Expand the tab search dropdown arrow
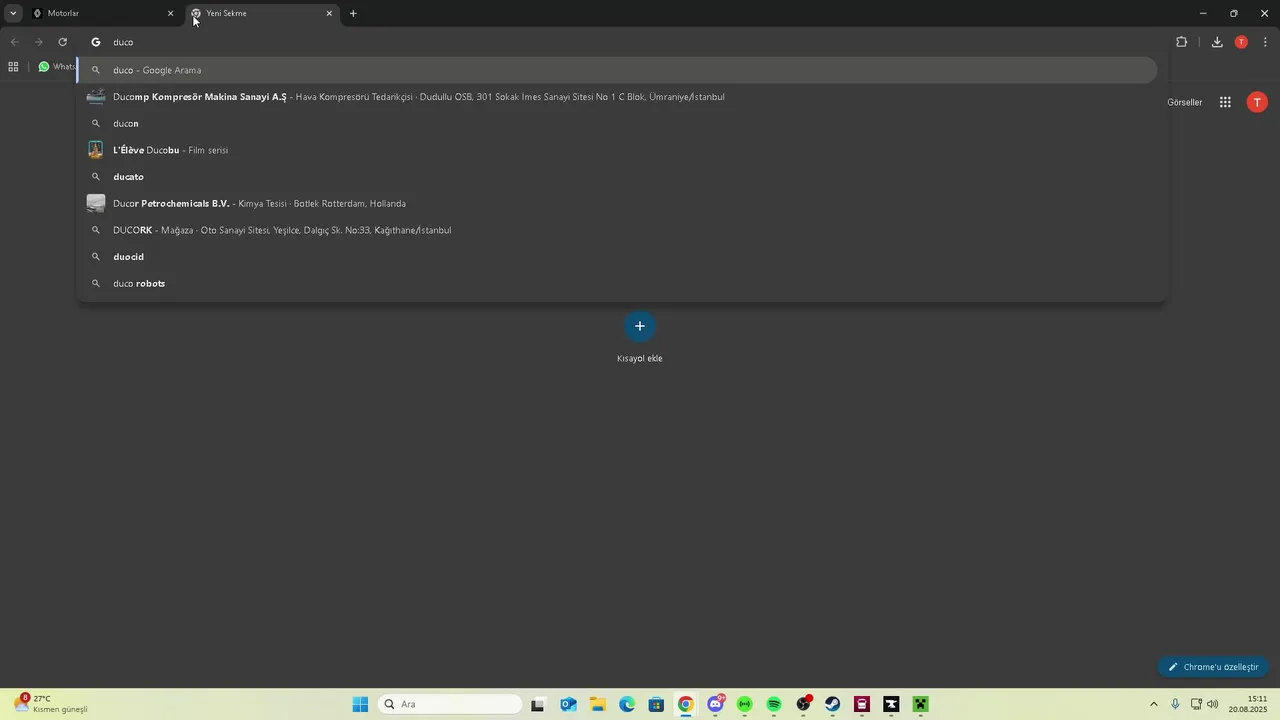1280x720 pixels. click(x=13, y=13)
